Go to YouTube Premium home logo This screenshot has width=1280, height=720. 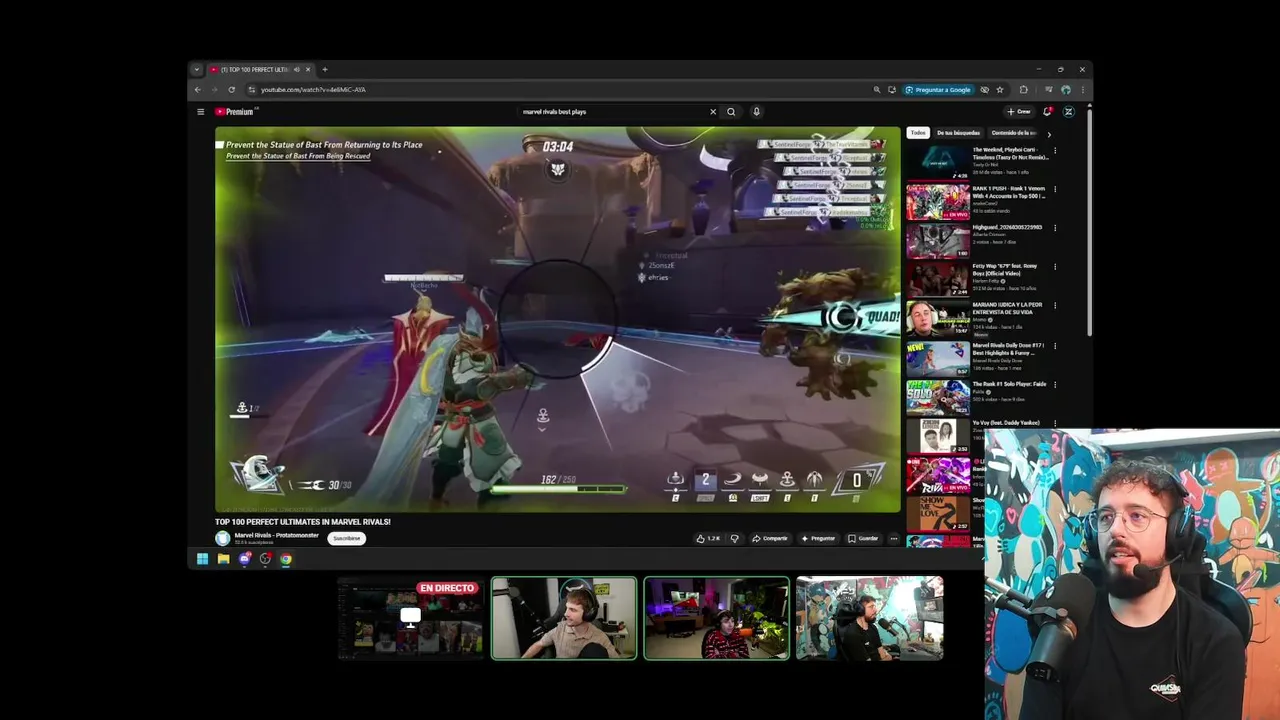click(236, 112)
